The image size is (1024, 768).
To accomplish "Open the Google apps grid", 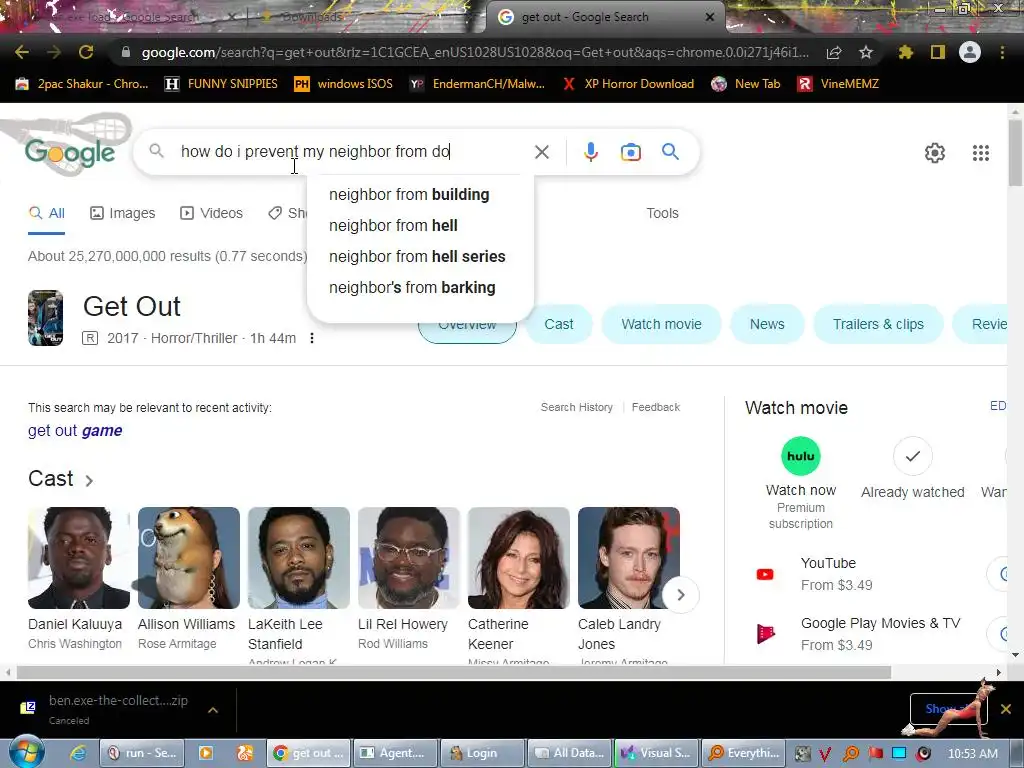I will point(981,153).
